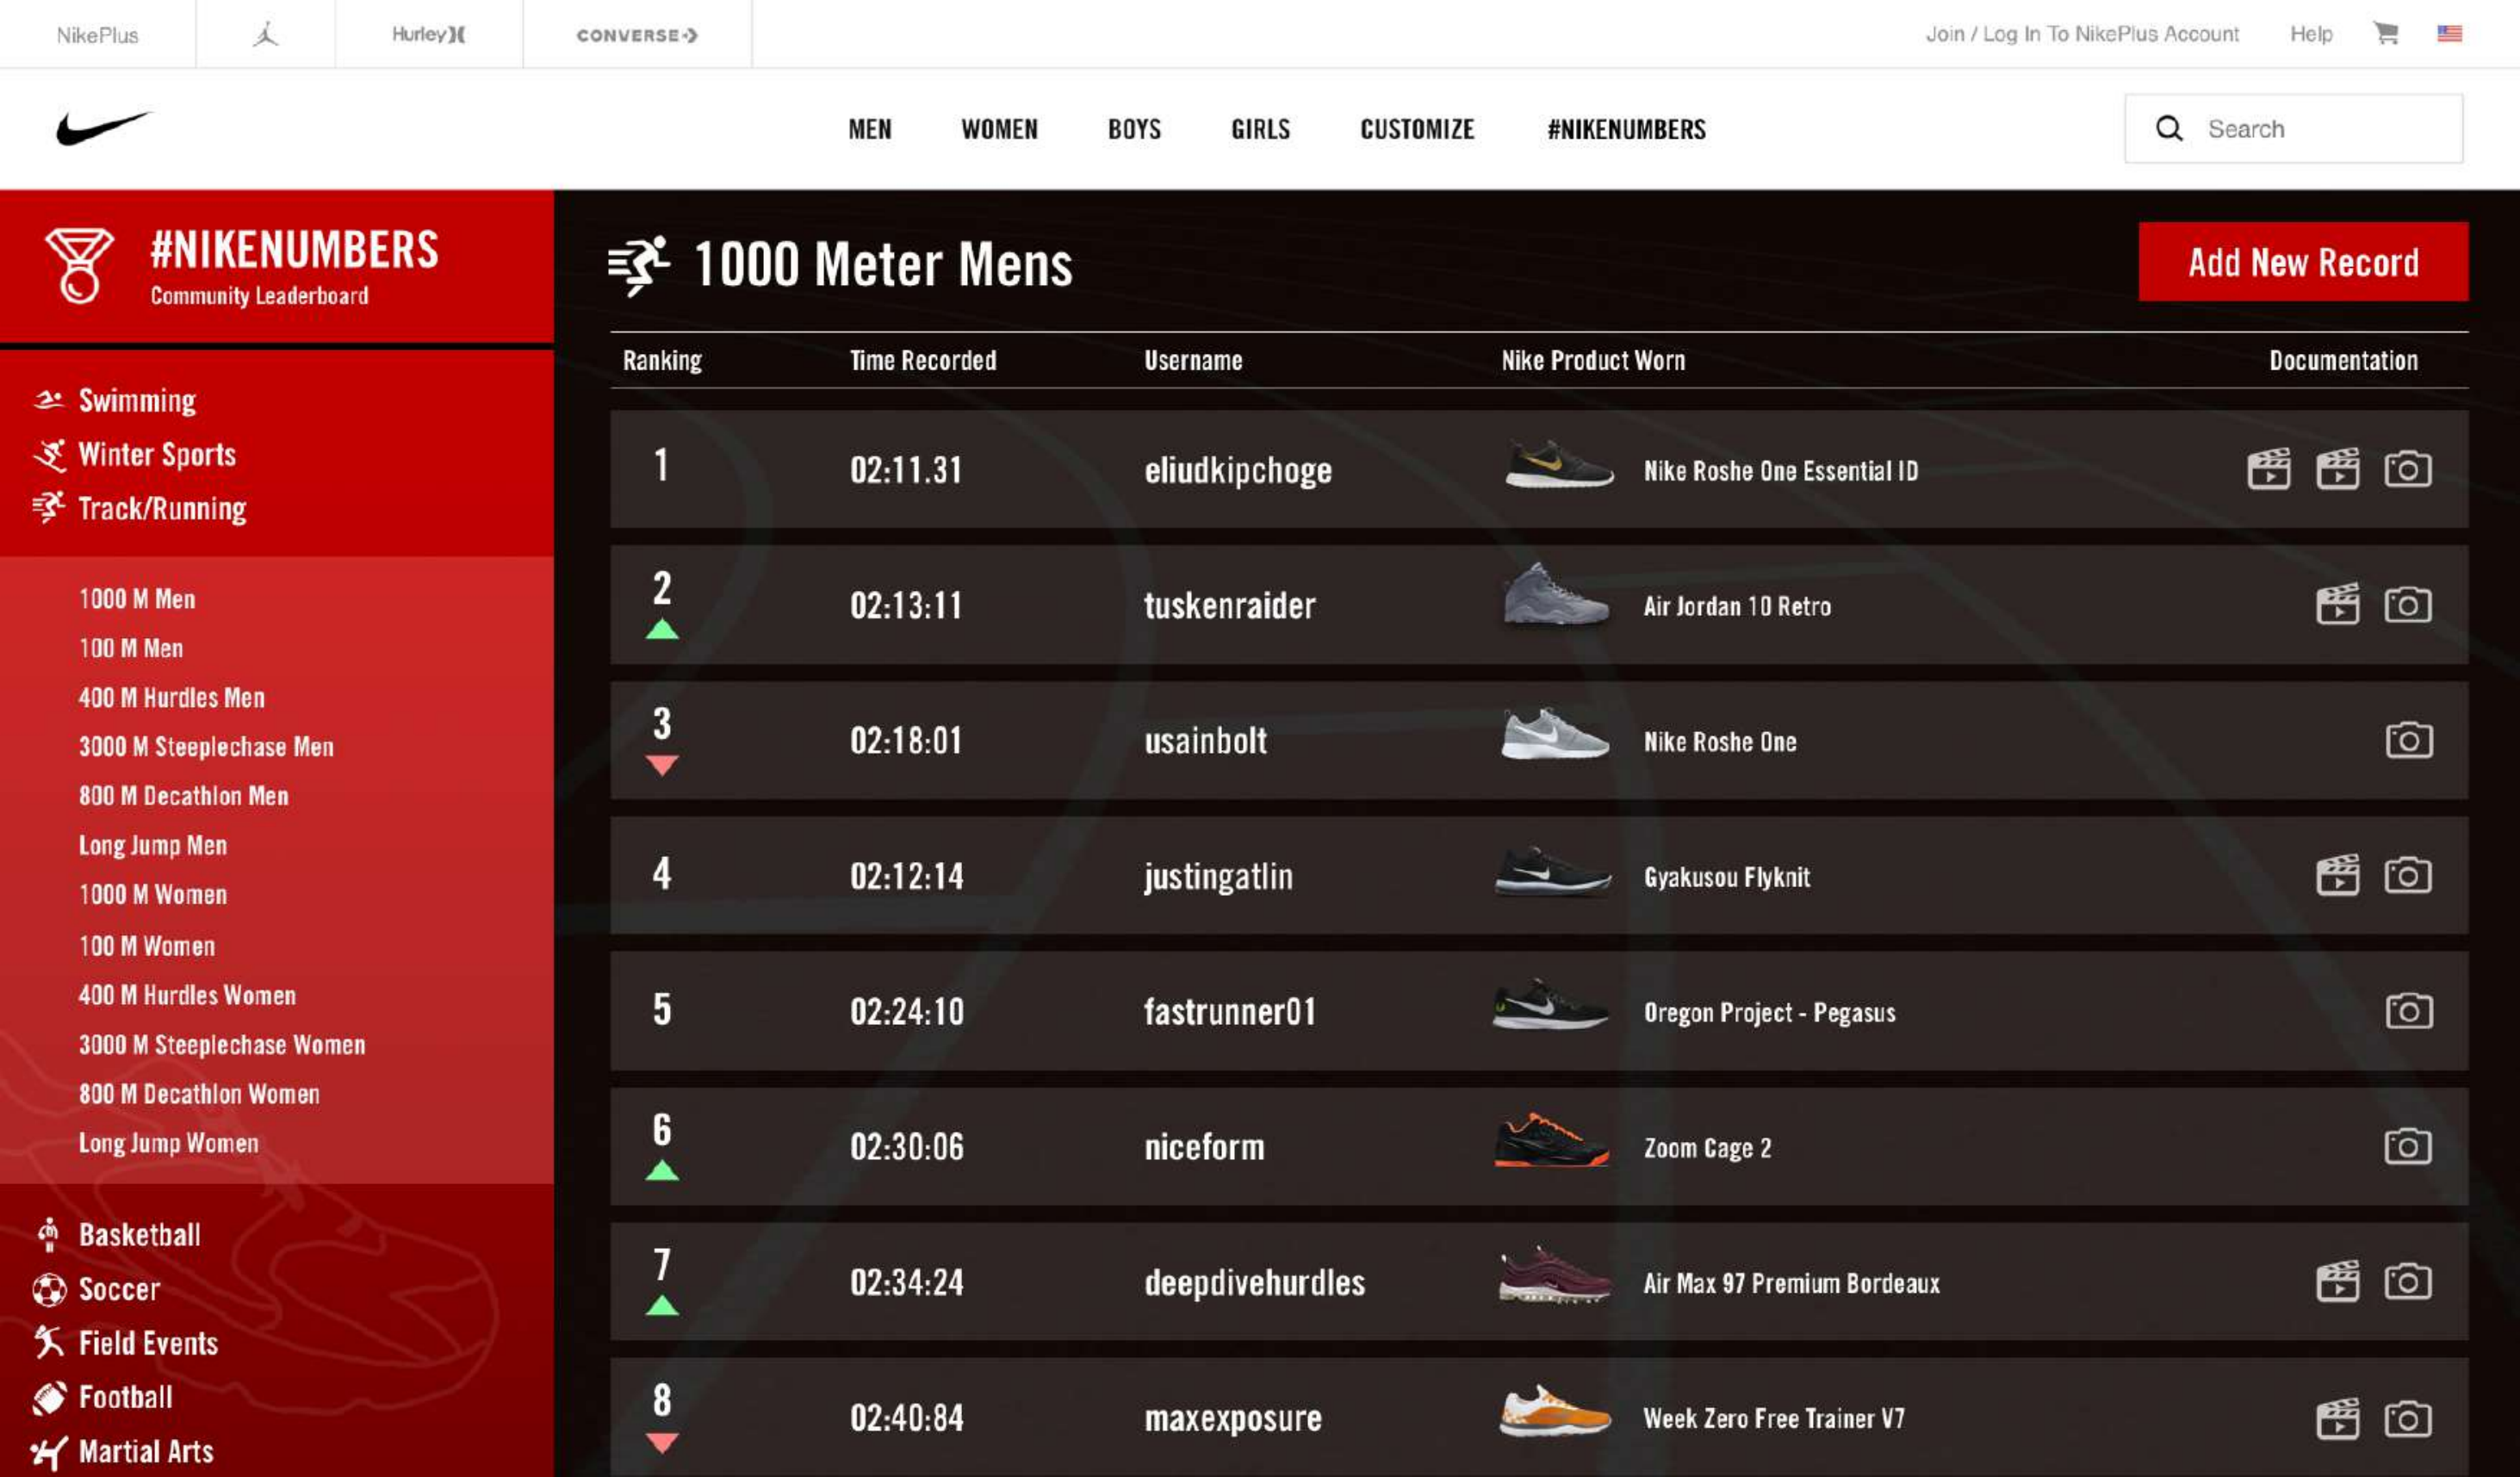Expand the Basketball category in sidebar
The width and height of the screenshot is (2520, 1477).
(x=139, y=1235)
